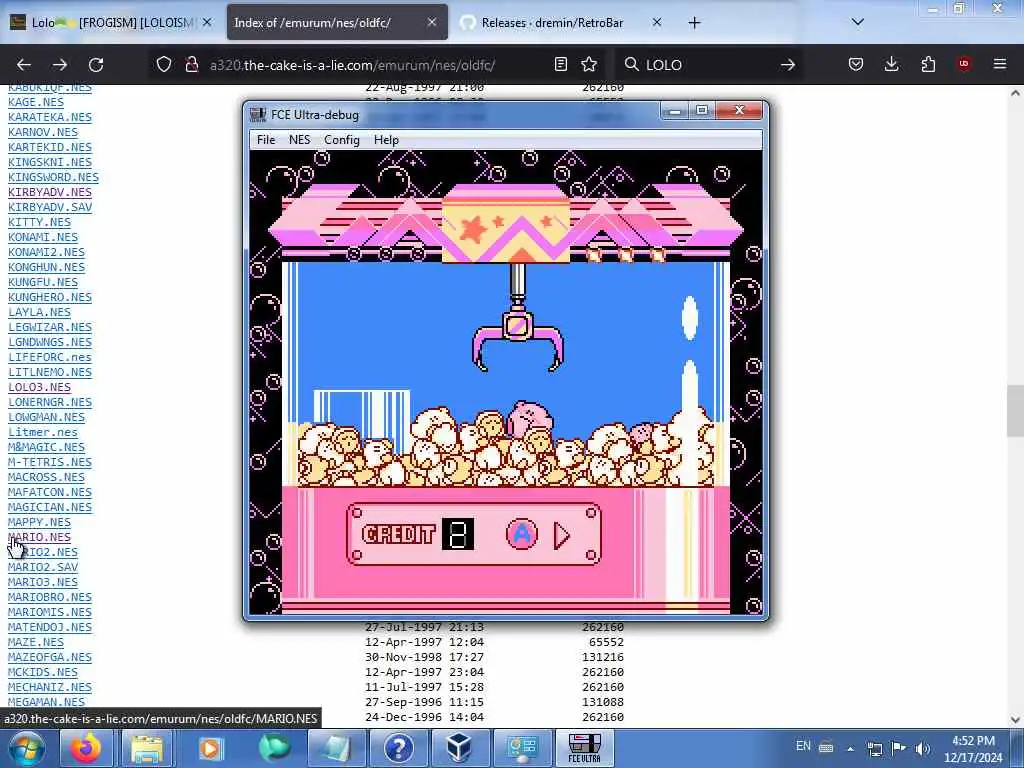
Task: Click the FCE Ultra taskbar button
Action: click(584, 748)
